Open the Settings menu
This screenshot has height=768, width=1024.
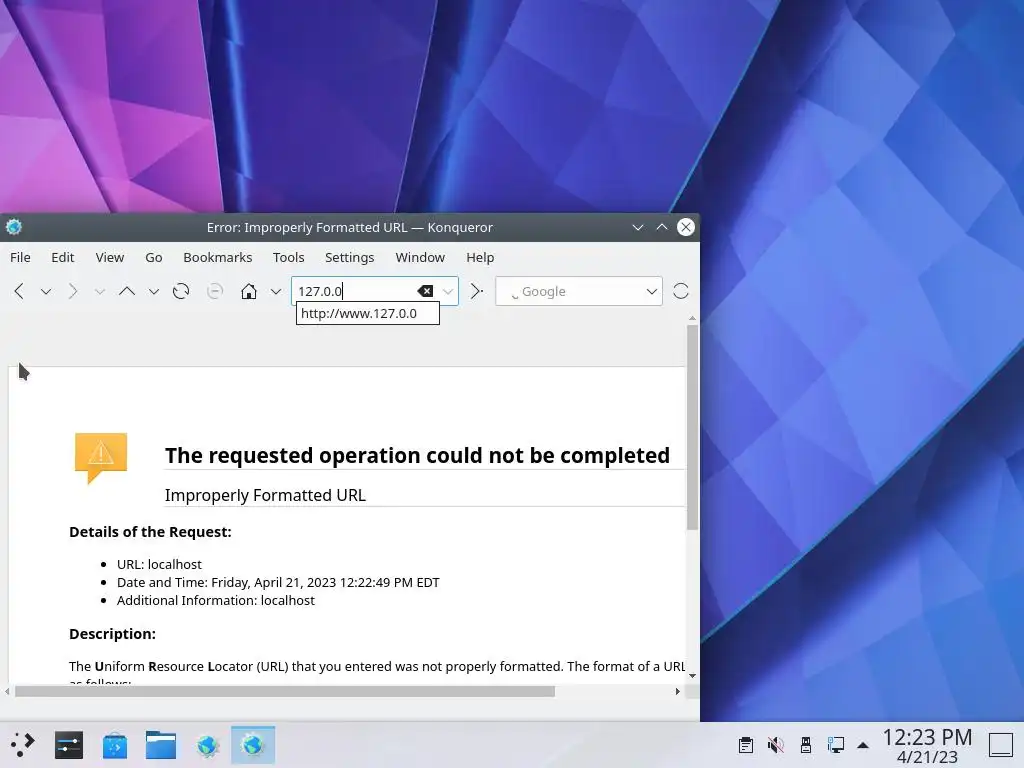tap(349, 257)
